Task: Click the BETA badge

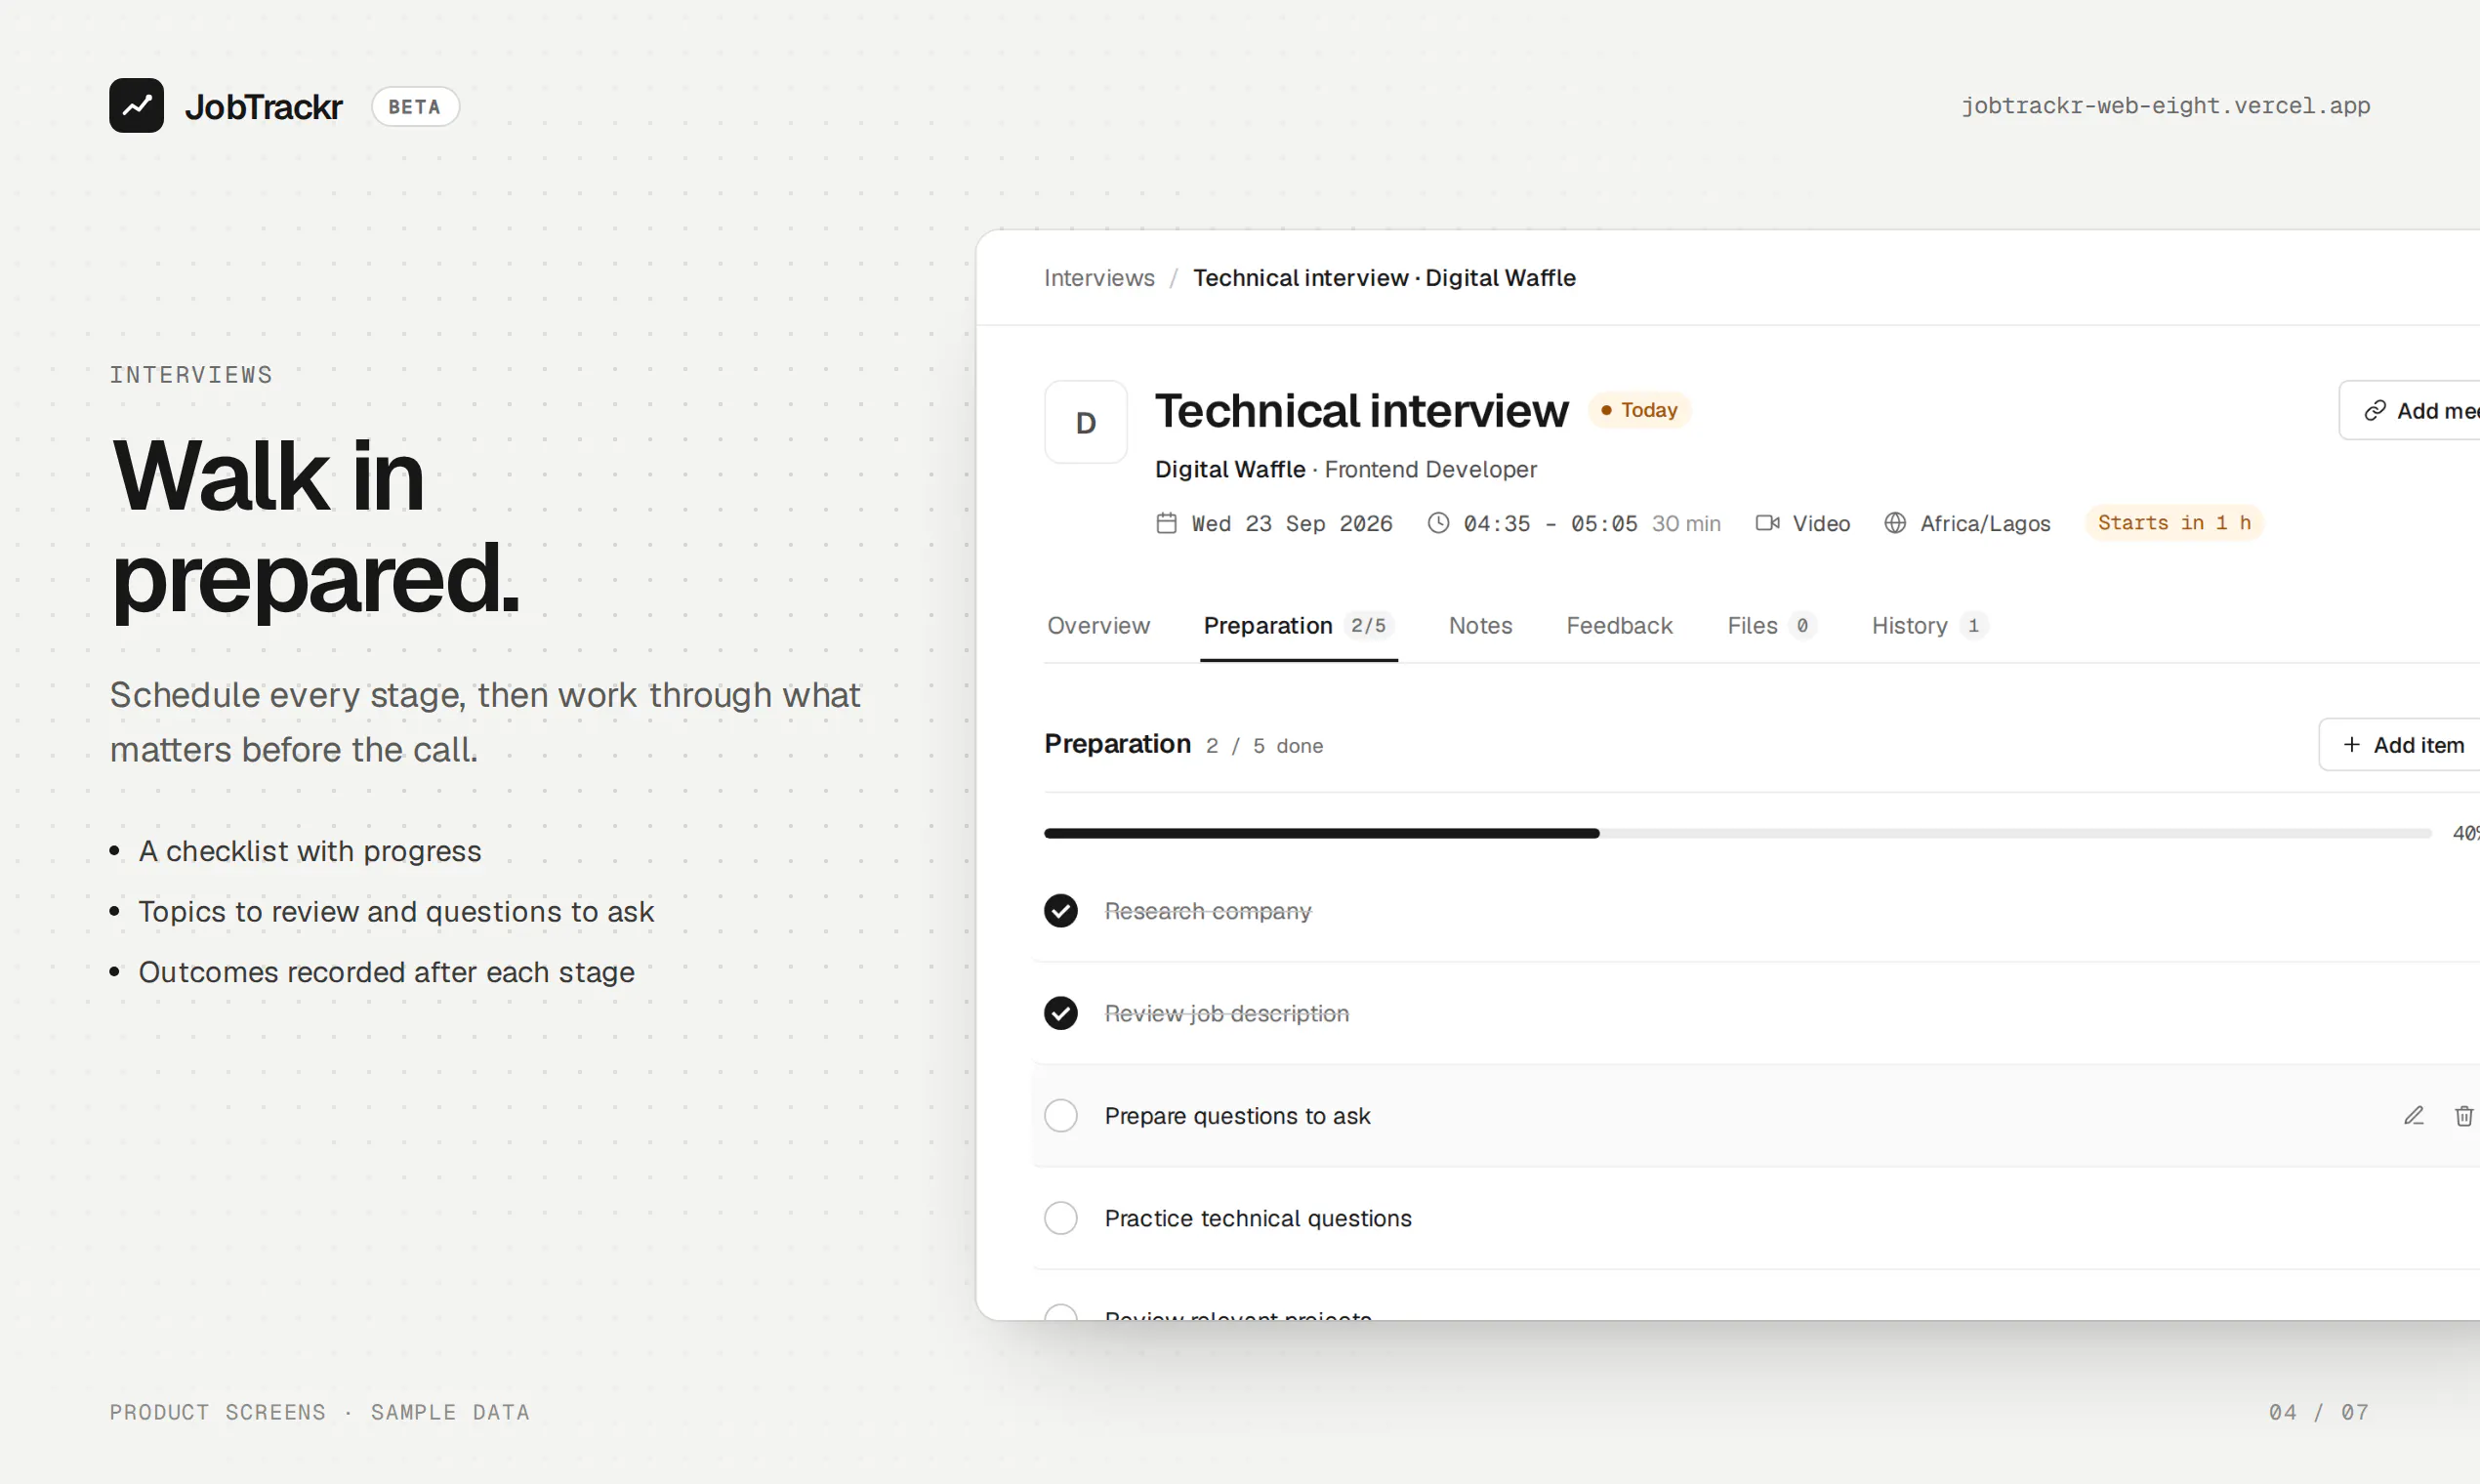Action: pyautogui.click(x=415, y=107)
